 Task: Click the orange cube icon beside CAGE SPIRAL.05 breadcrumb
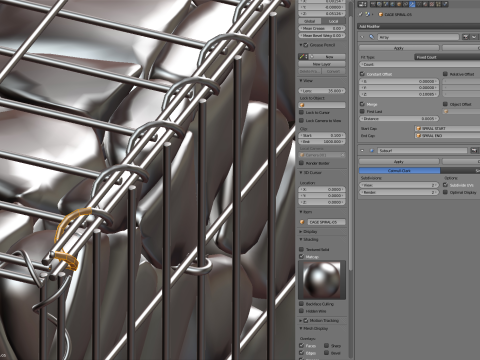click(x=380, y=14)
